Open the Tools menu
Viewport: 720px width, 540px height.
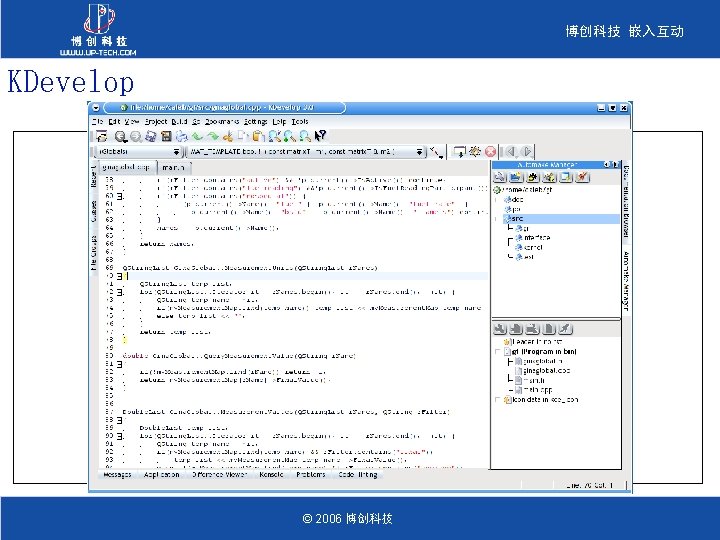[x=300, y=122]
